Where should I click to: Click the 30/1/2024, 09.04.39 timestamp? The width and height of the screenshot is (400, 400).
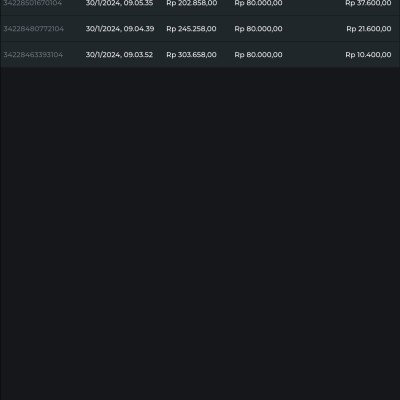click(120, 29)
